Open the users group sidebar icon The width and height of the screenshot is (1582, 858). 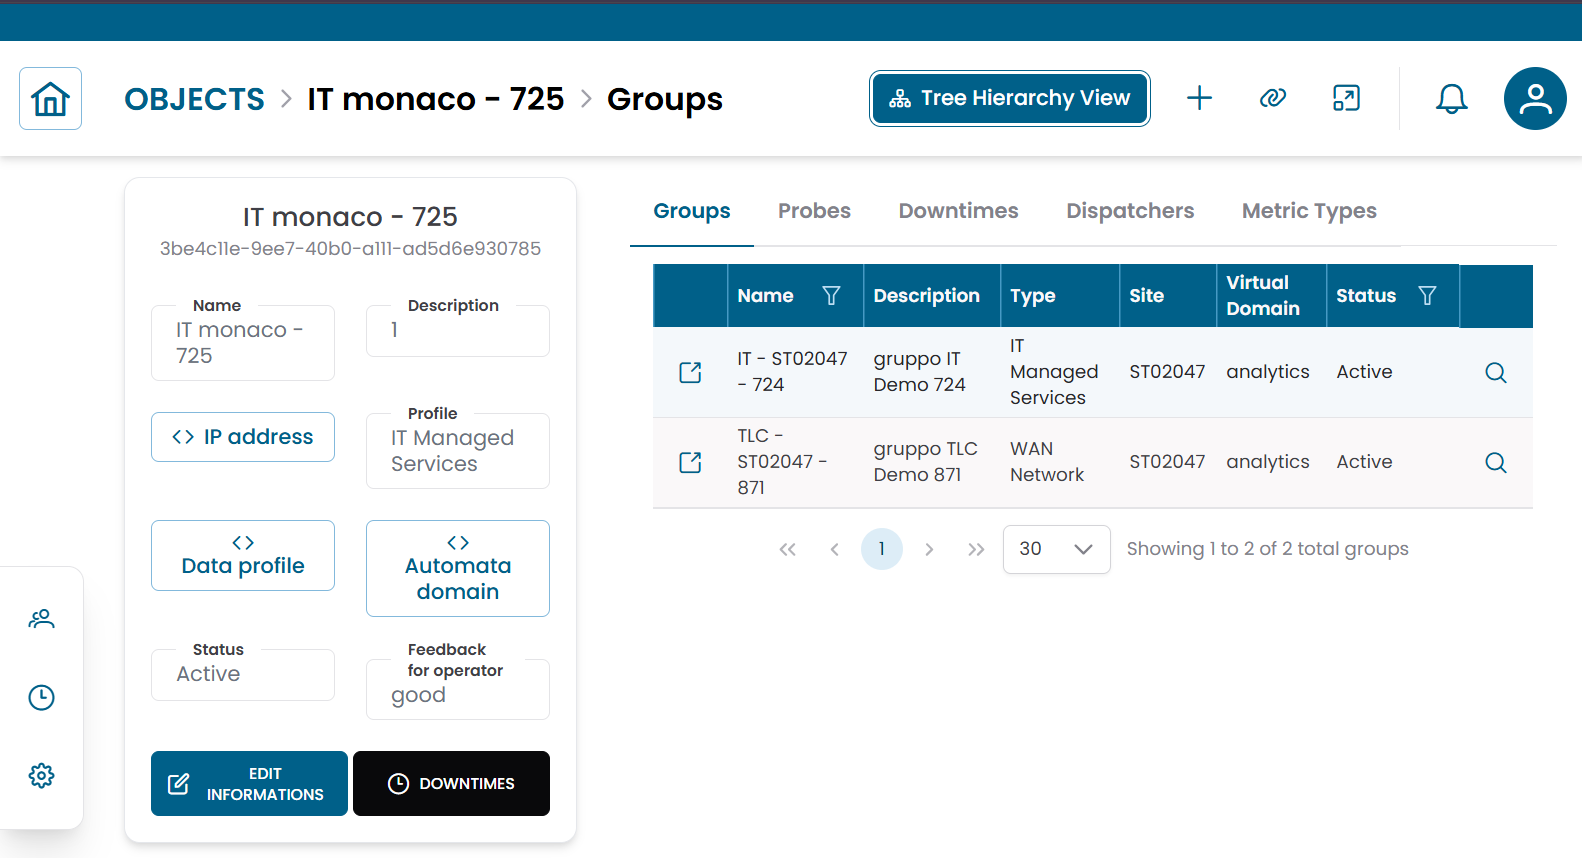click(41, 619)
